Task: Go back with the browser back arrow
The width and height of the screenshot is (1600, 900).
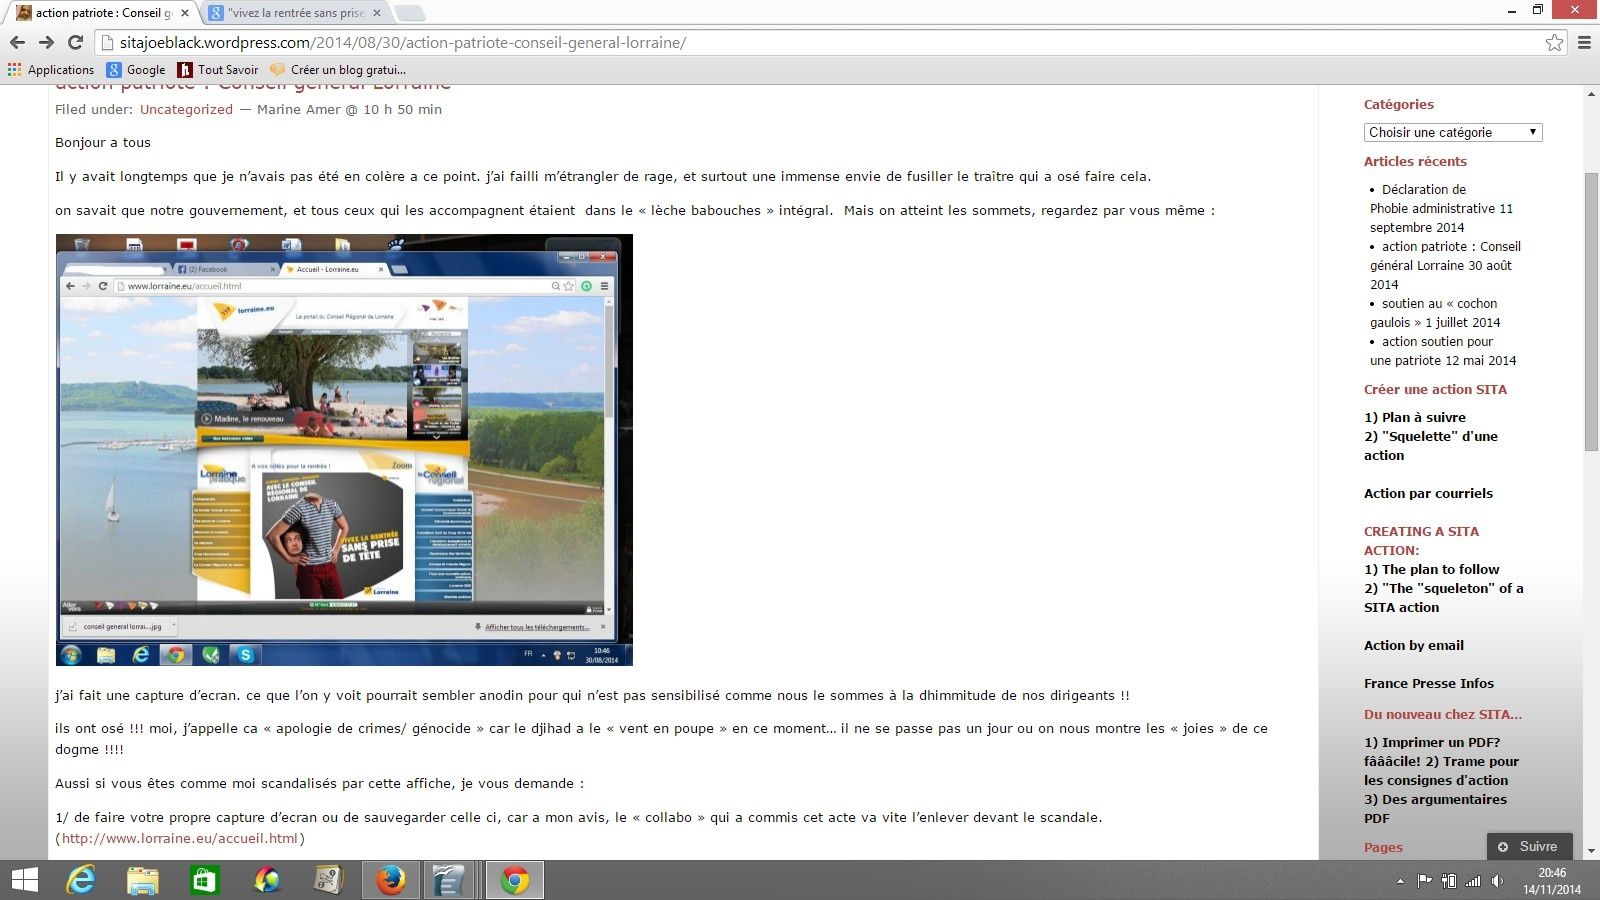Action: click(x=17, y=42)
